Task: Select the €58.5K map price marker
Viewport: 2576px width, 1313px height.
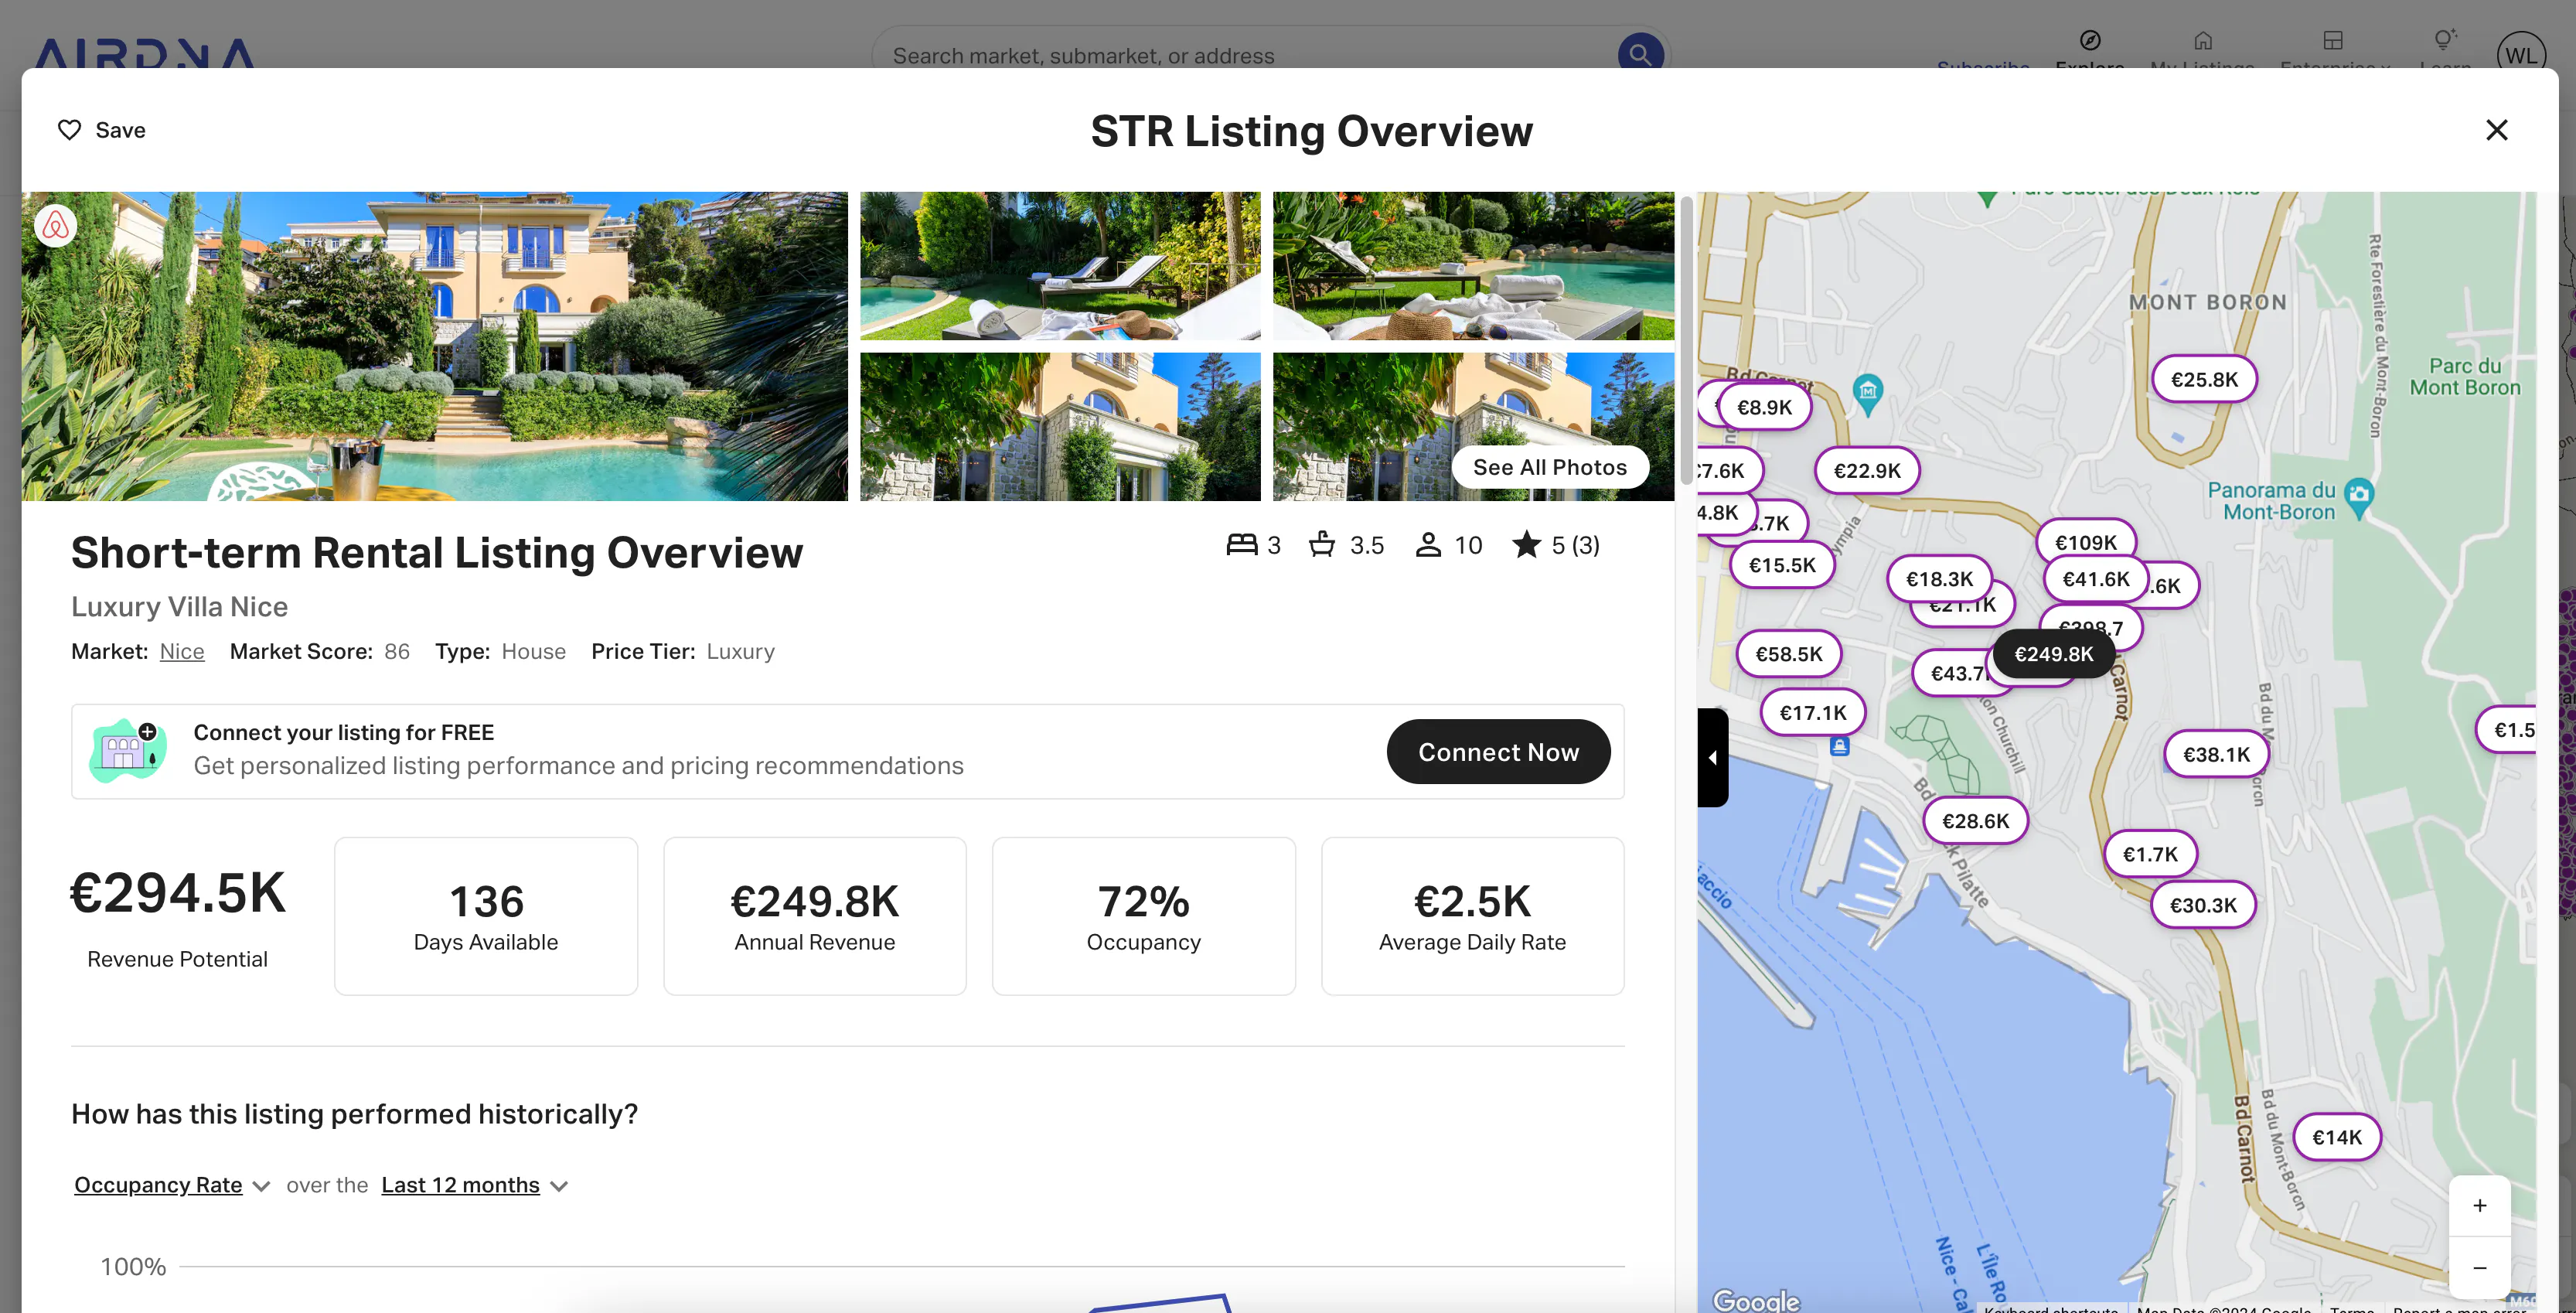Action: coord(1788,654)
